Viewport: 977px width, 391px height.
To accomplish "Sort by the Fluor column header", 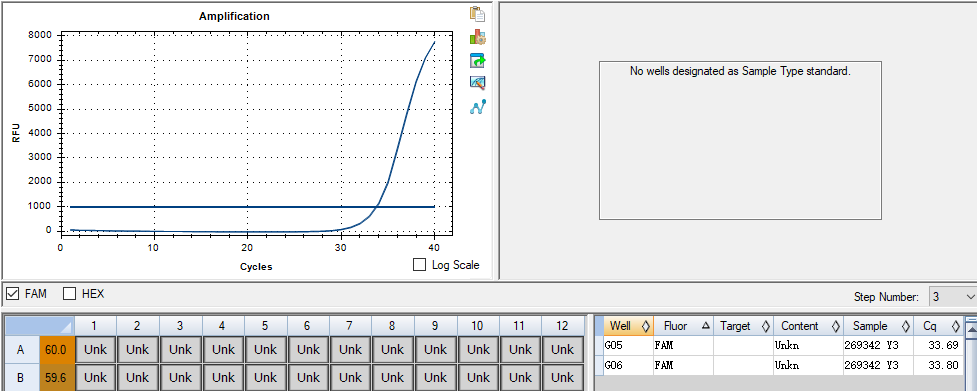I will click(684, 326).
